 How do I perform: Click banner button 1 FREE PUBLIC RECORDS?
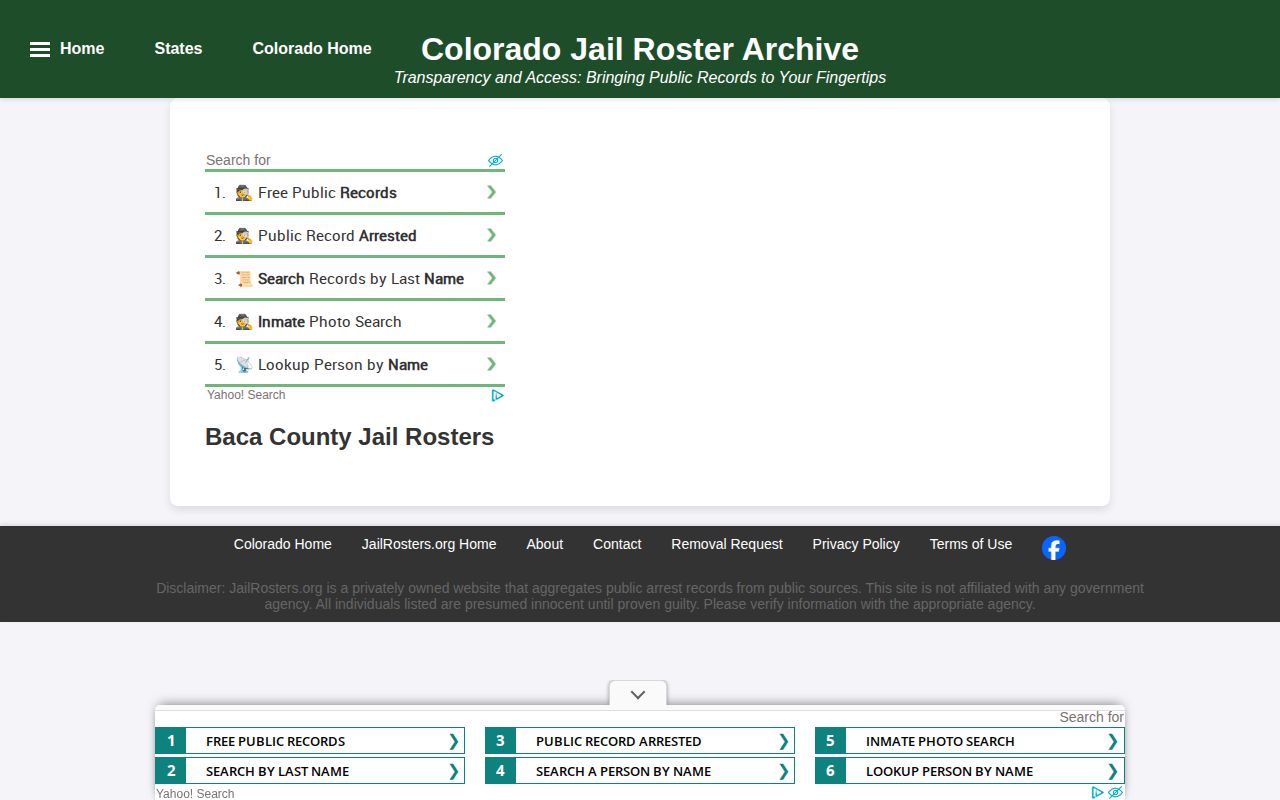[310, 741]
